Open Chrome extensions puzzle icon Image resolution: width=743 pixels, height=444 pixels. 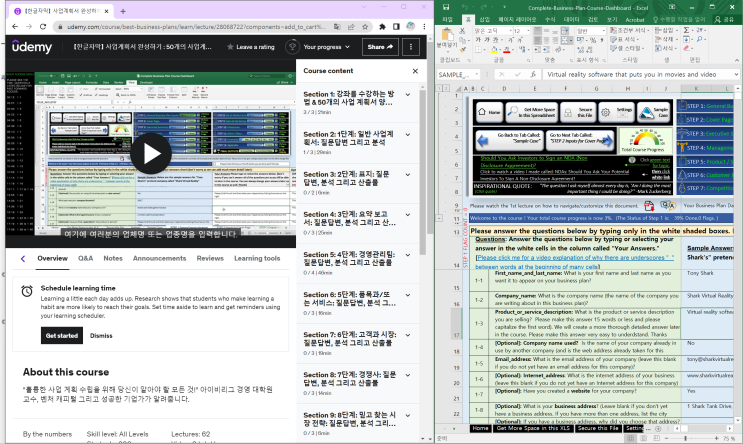[x=382, y=27]
